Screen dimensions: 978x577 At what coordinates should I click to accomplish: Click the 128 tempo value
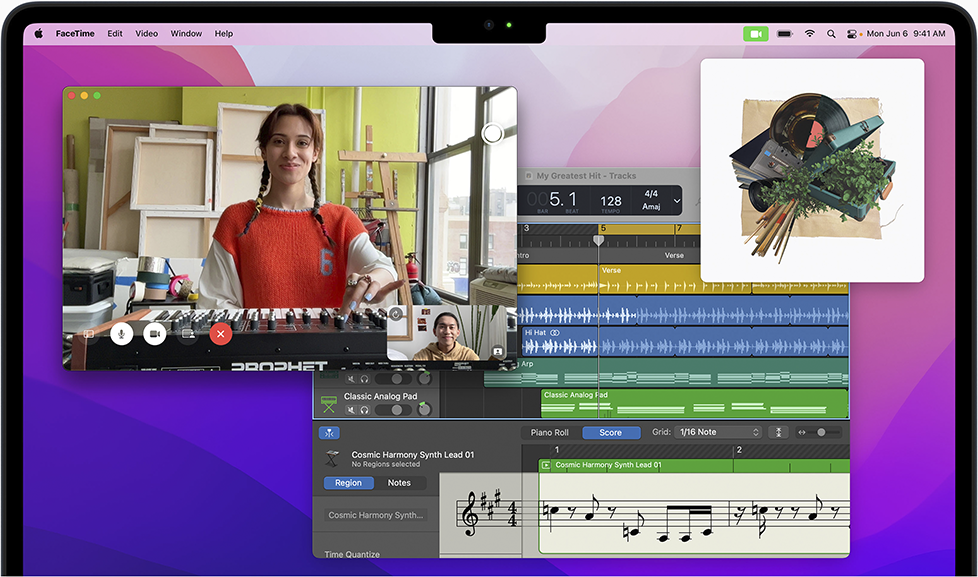(x=611, y=201)
